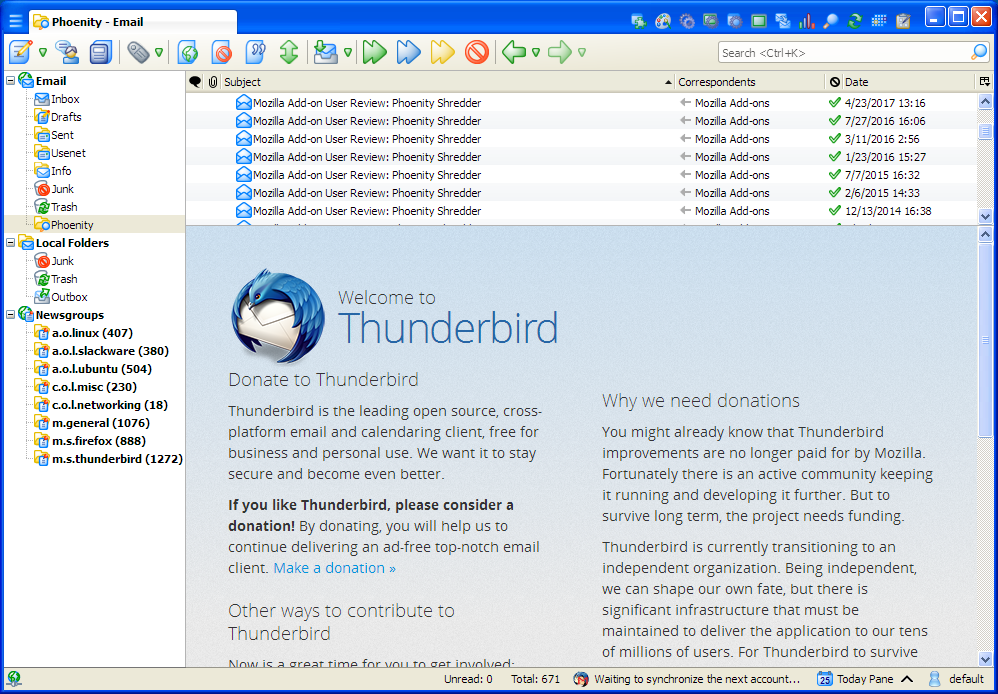Click the Get Messages inbox icon
Image resolution: width=998 pixels, height=694 pixels.
(325, 52)
